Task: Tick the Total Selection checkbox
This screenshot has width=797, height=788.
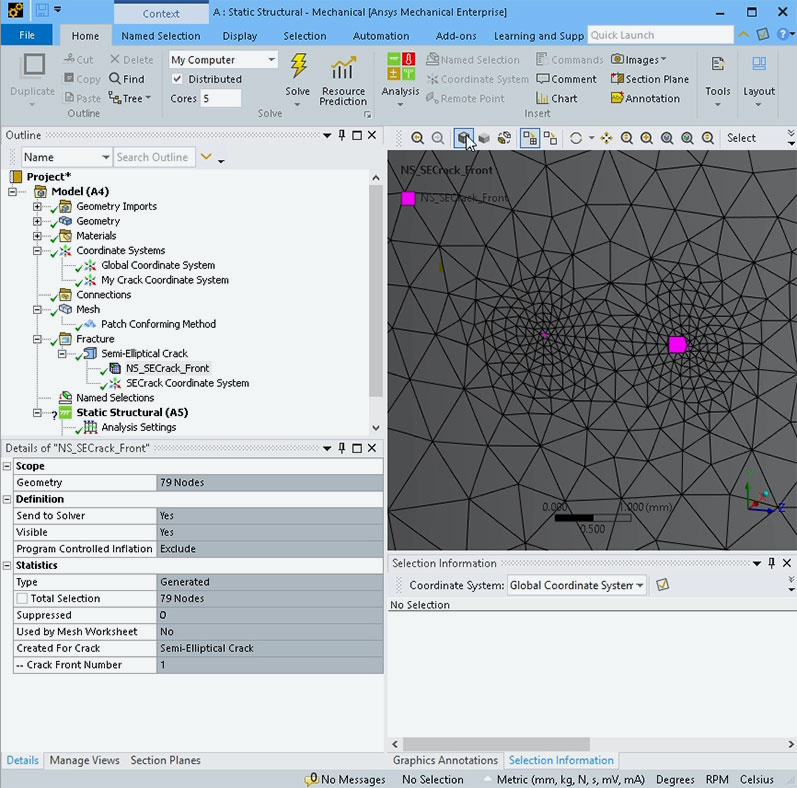Action: tap(22, 598)
